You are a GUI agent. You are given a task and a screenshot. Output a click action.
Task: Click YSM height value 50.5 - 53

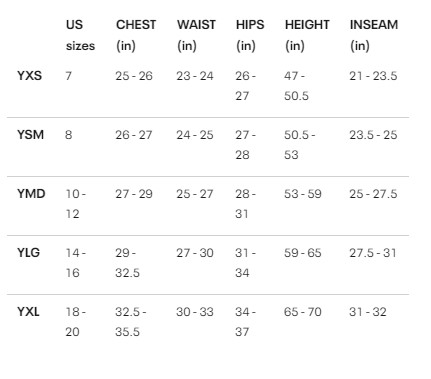300,145
